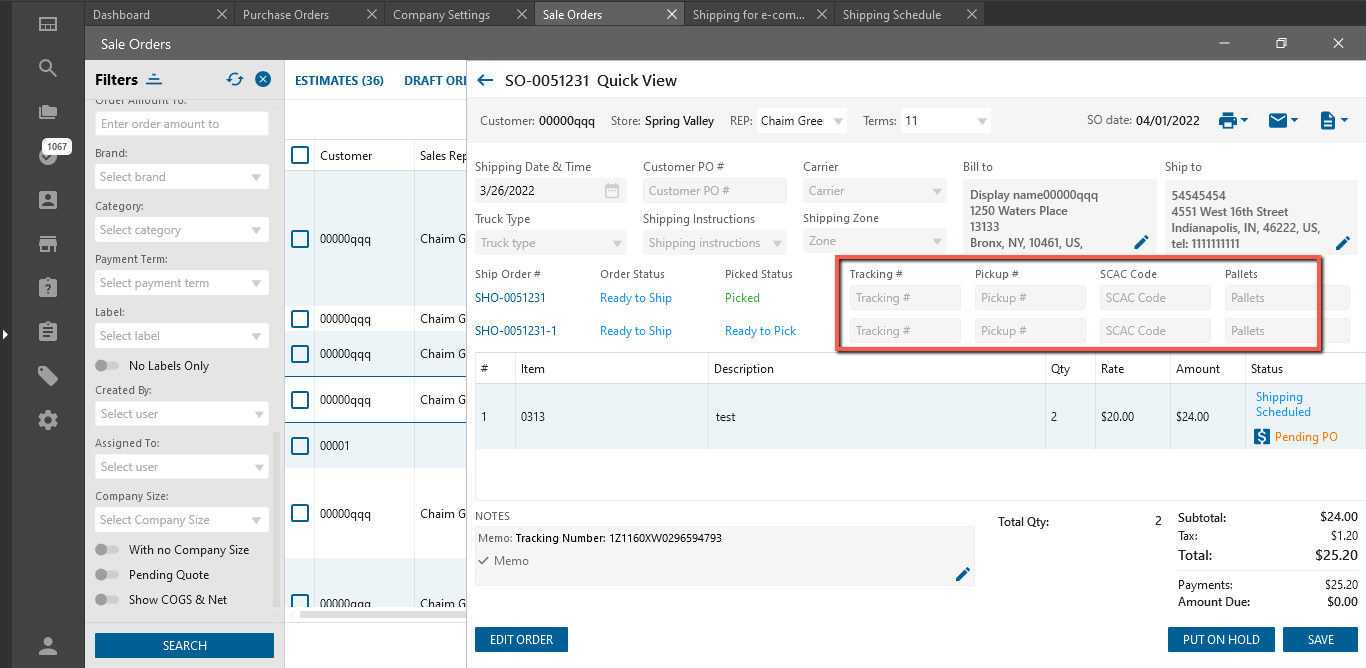
Task: Edit the Ship to address
Action: (x=1343, y=243)
